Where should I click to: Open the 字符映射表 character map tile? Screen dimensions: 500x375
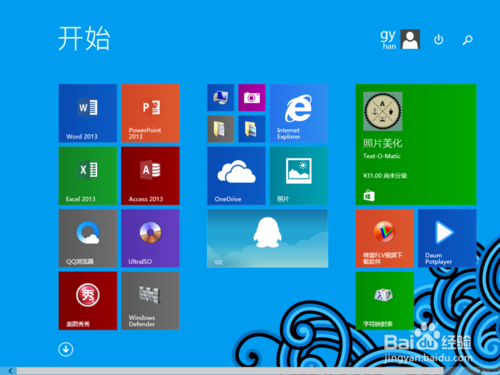[385, 301]
